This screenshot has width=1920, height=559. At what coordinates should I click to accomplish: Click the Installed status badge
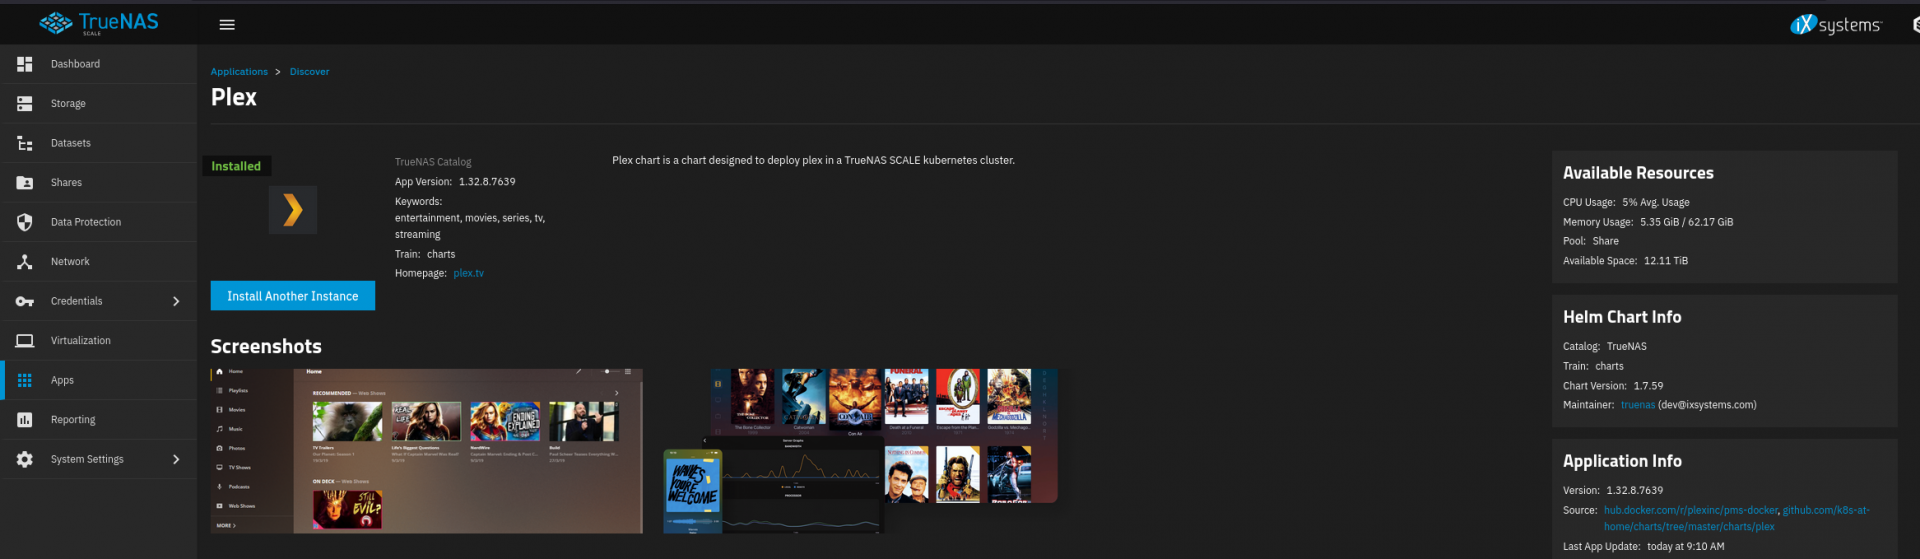[236, 166]
